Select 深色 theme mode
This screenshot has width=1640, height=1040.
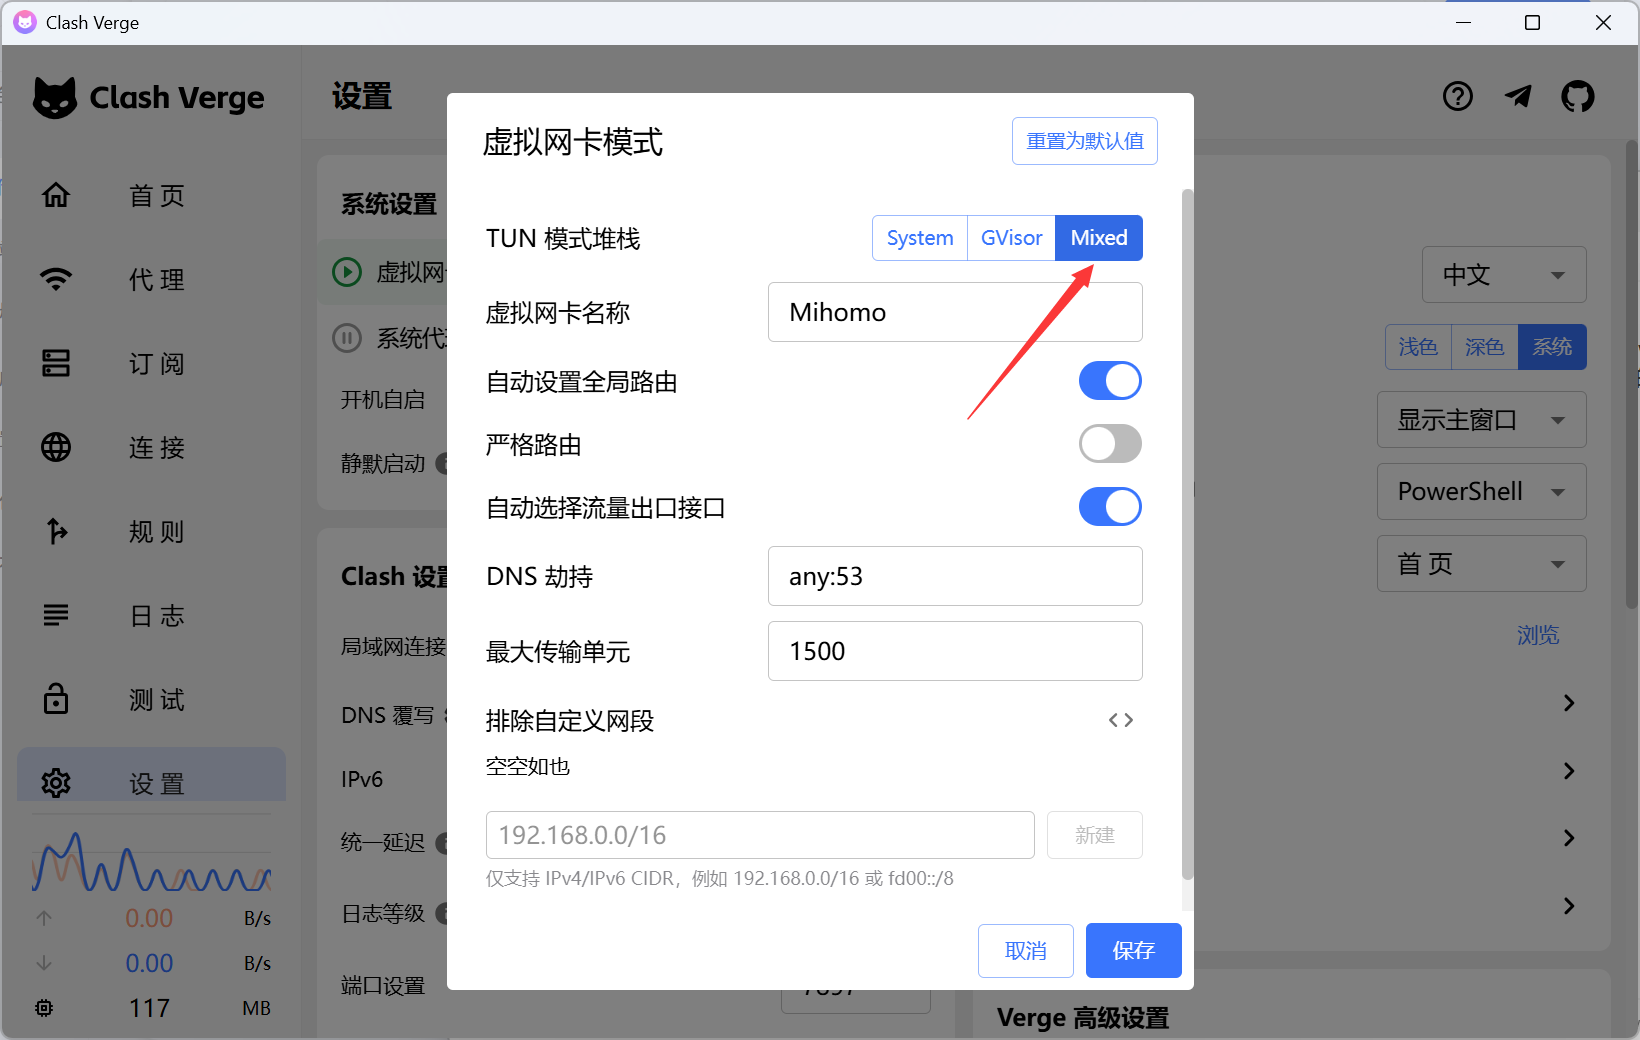tap(1484, 347)
